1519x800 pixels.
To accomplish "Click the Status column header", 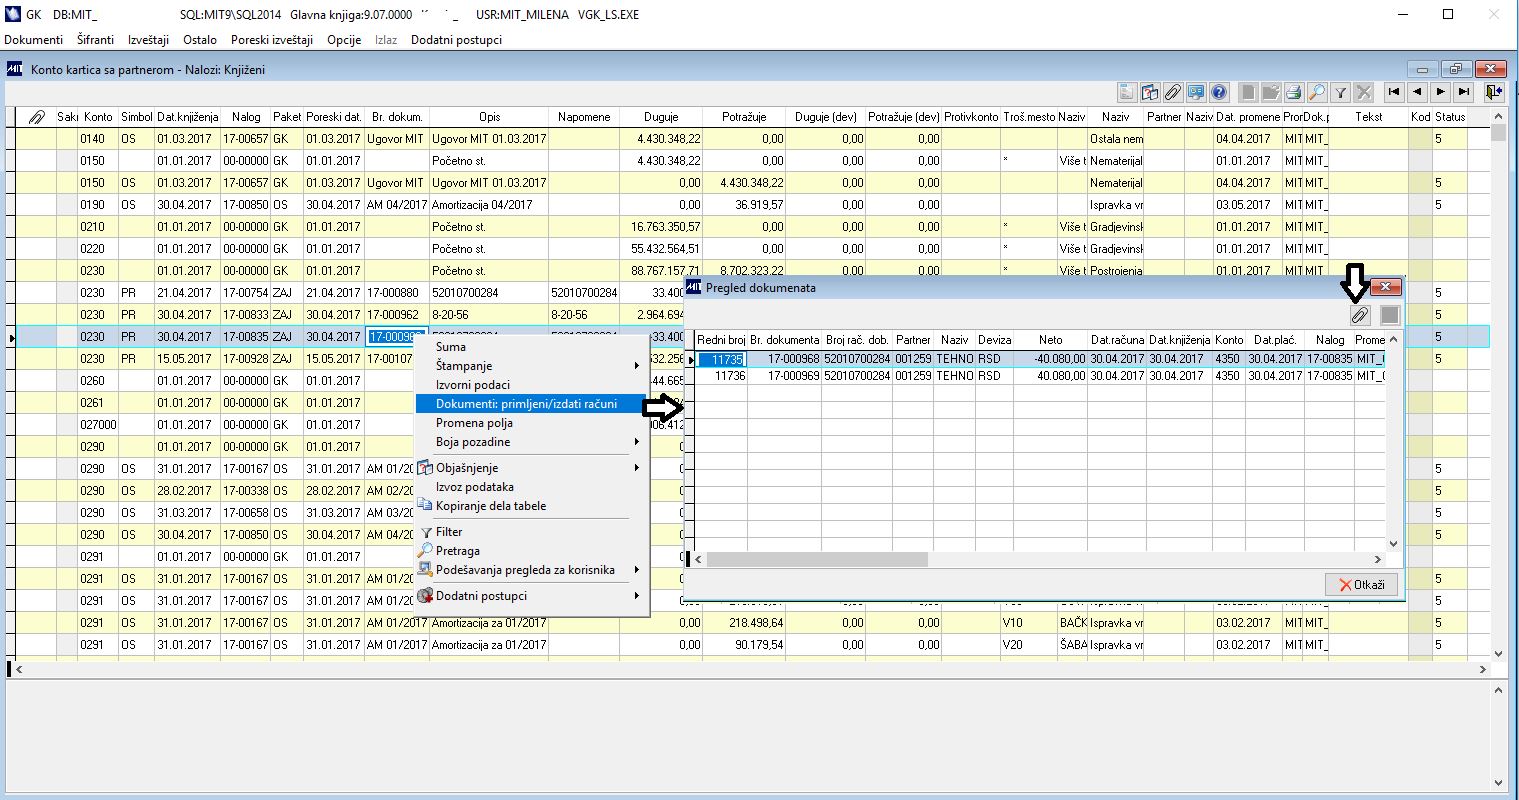I will pyautogui.click(x=1450, y=117).
